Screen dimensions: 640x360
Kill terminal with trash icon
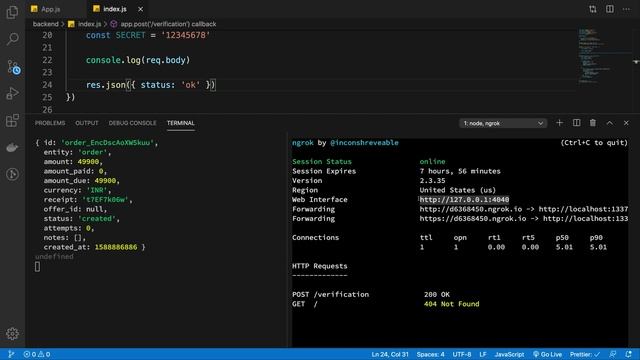(x=593, y=123)
